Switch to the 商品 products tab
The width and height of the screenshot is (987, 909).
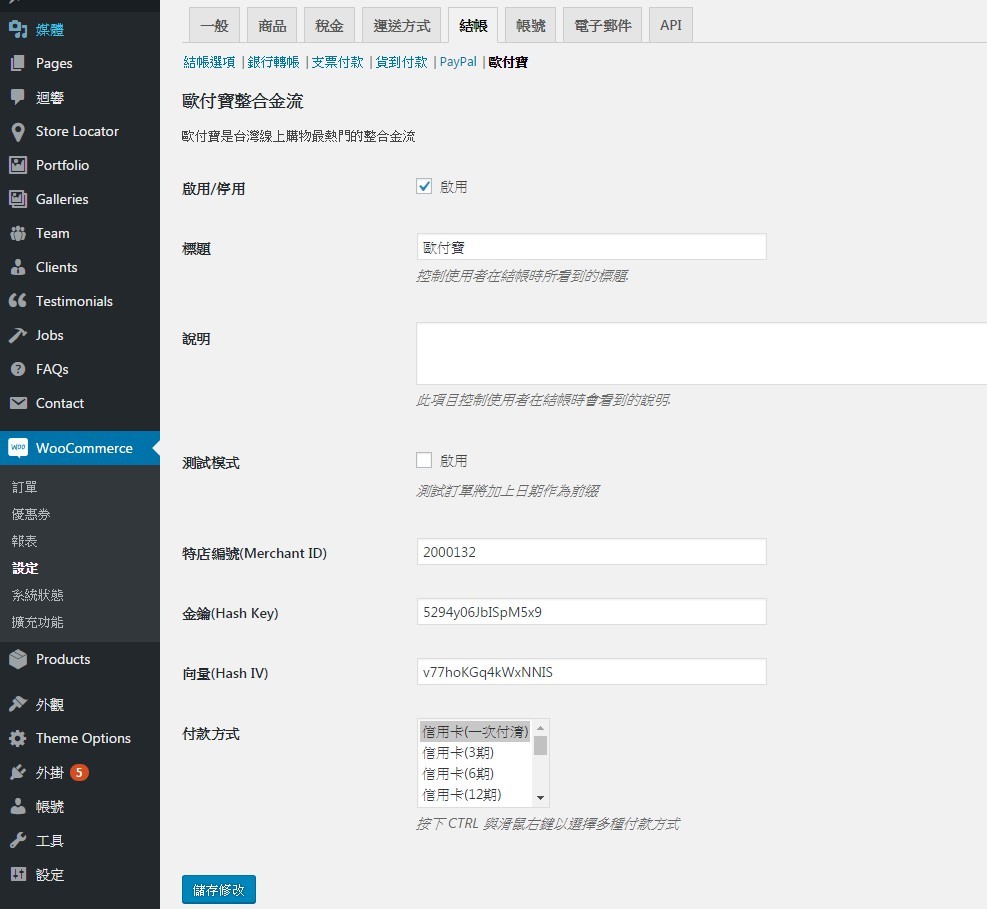(272, 25)
